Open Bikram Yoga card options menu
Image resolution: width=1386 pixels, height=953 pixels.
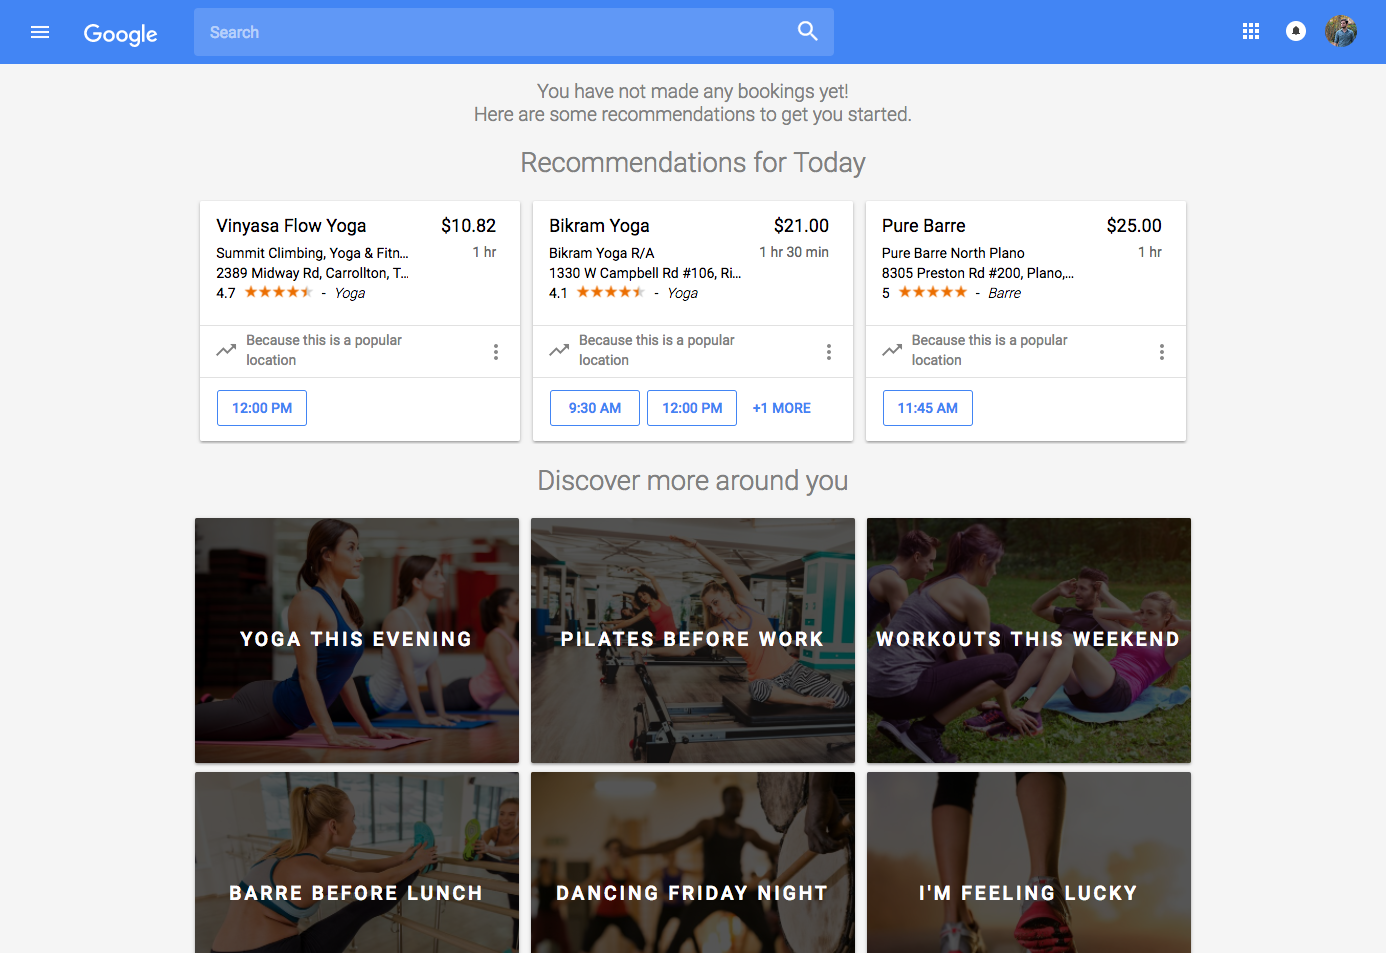[829, 352]
